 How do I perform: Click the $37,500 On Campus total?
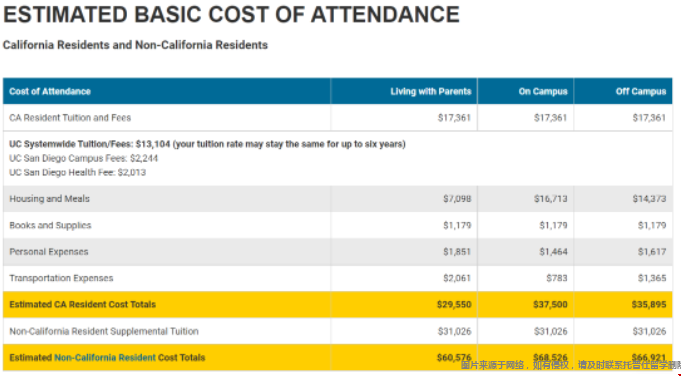click(550, 305)
